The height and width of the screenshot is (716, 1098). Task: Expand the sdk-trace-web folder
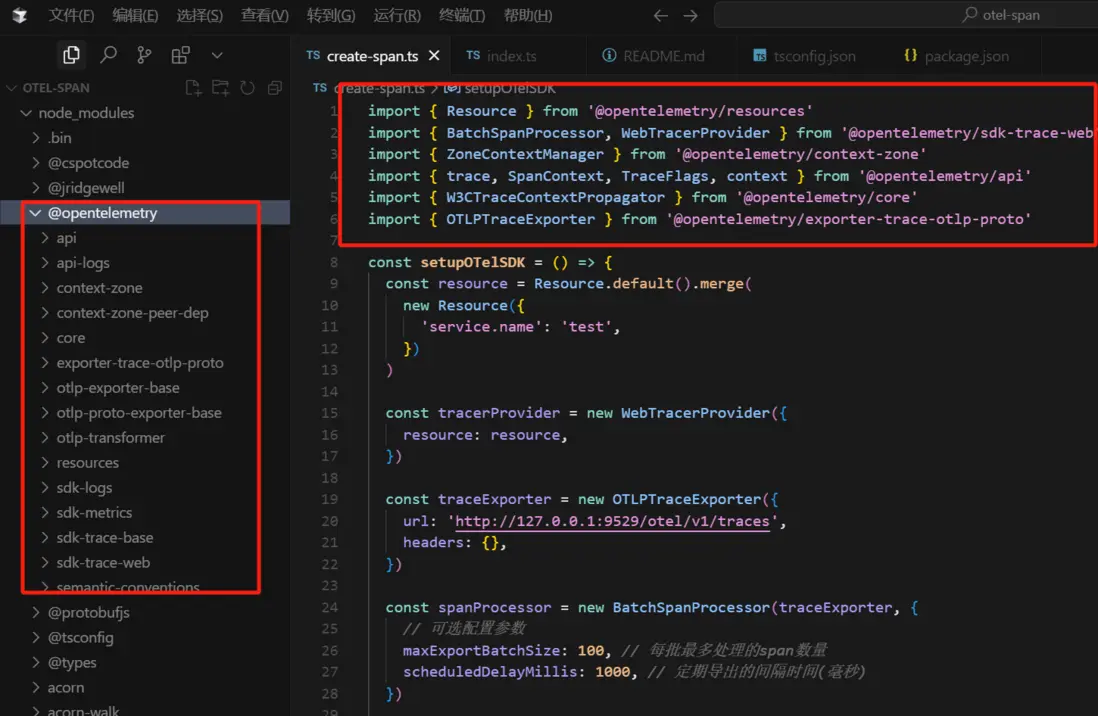tap(103, 563)
